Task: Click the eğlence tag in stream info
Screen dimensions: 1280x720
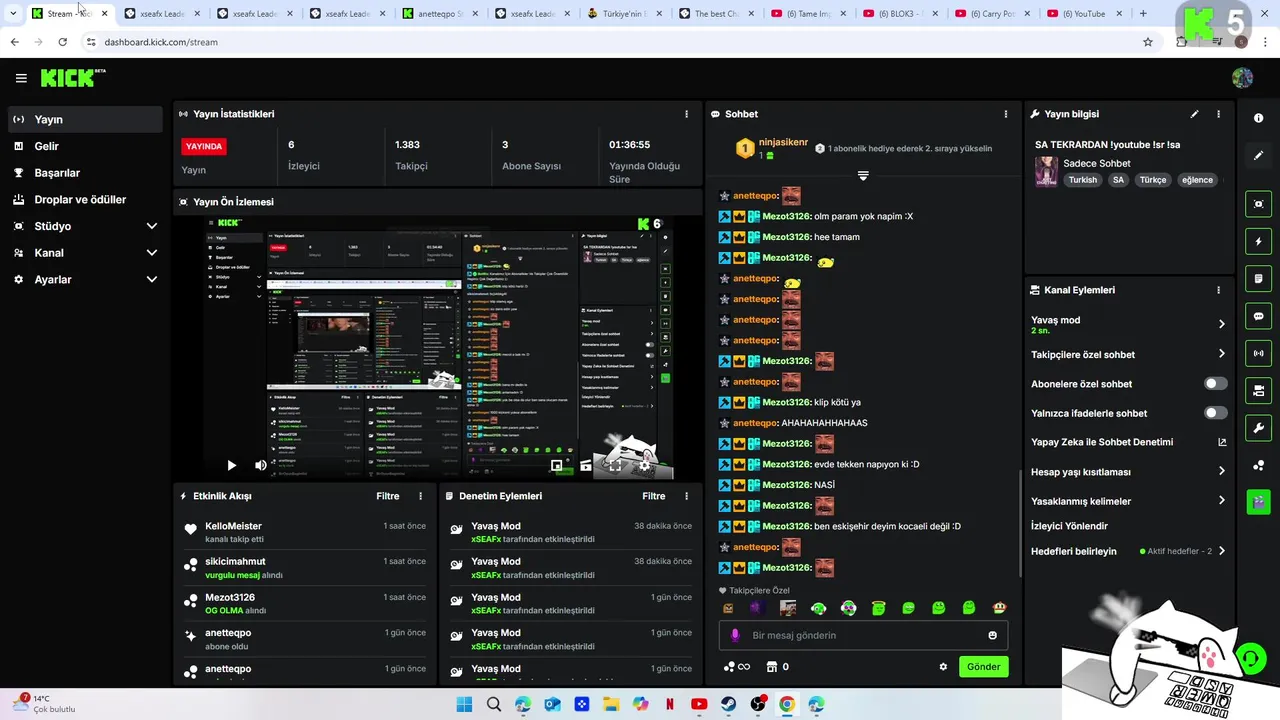Action: (x=1197, y=180)
